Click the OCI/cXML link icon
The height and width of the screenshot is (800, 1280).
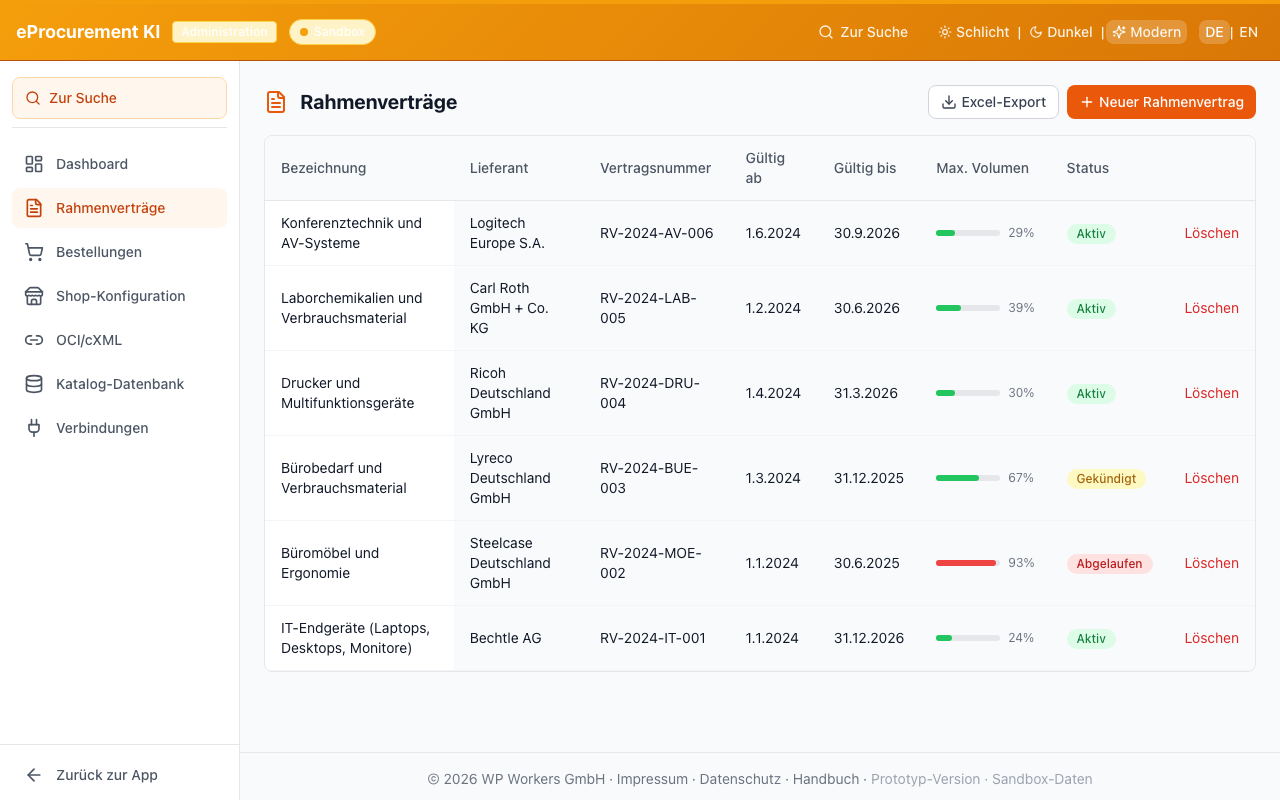coord(34,340)
